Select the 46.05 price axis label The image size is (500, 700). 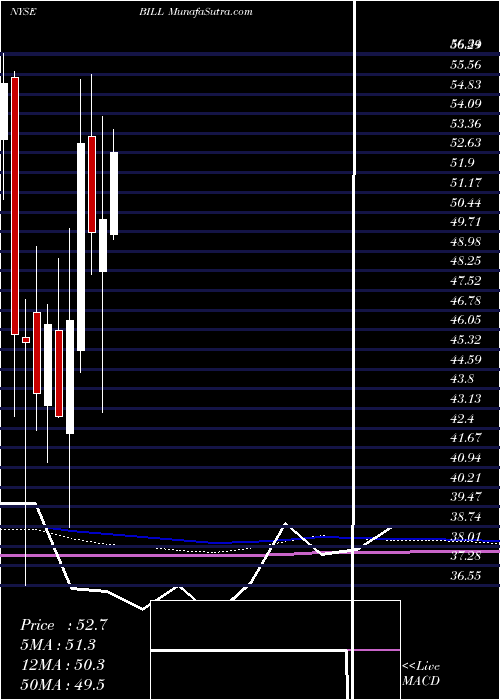click(x=466, y=320)
